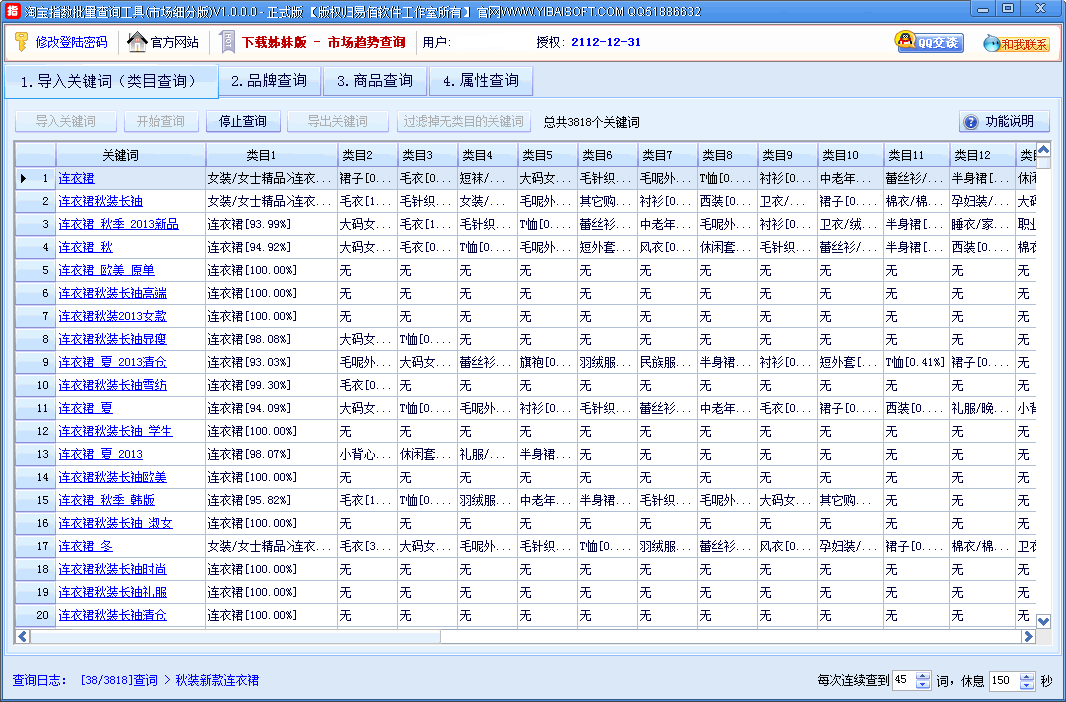This screenshot has width=1066, height=702.
Task: Click the house icon for 官方网站
Action: pyautogui.click(x=137, y=42)
